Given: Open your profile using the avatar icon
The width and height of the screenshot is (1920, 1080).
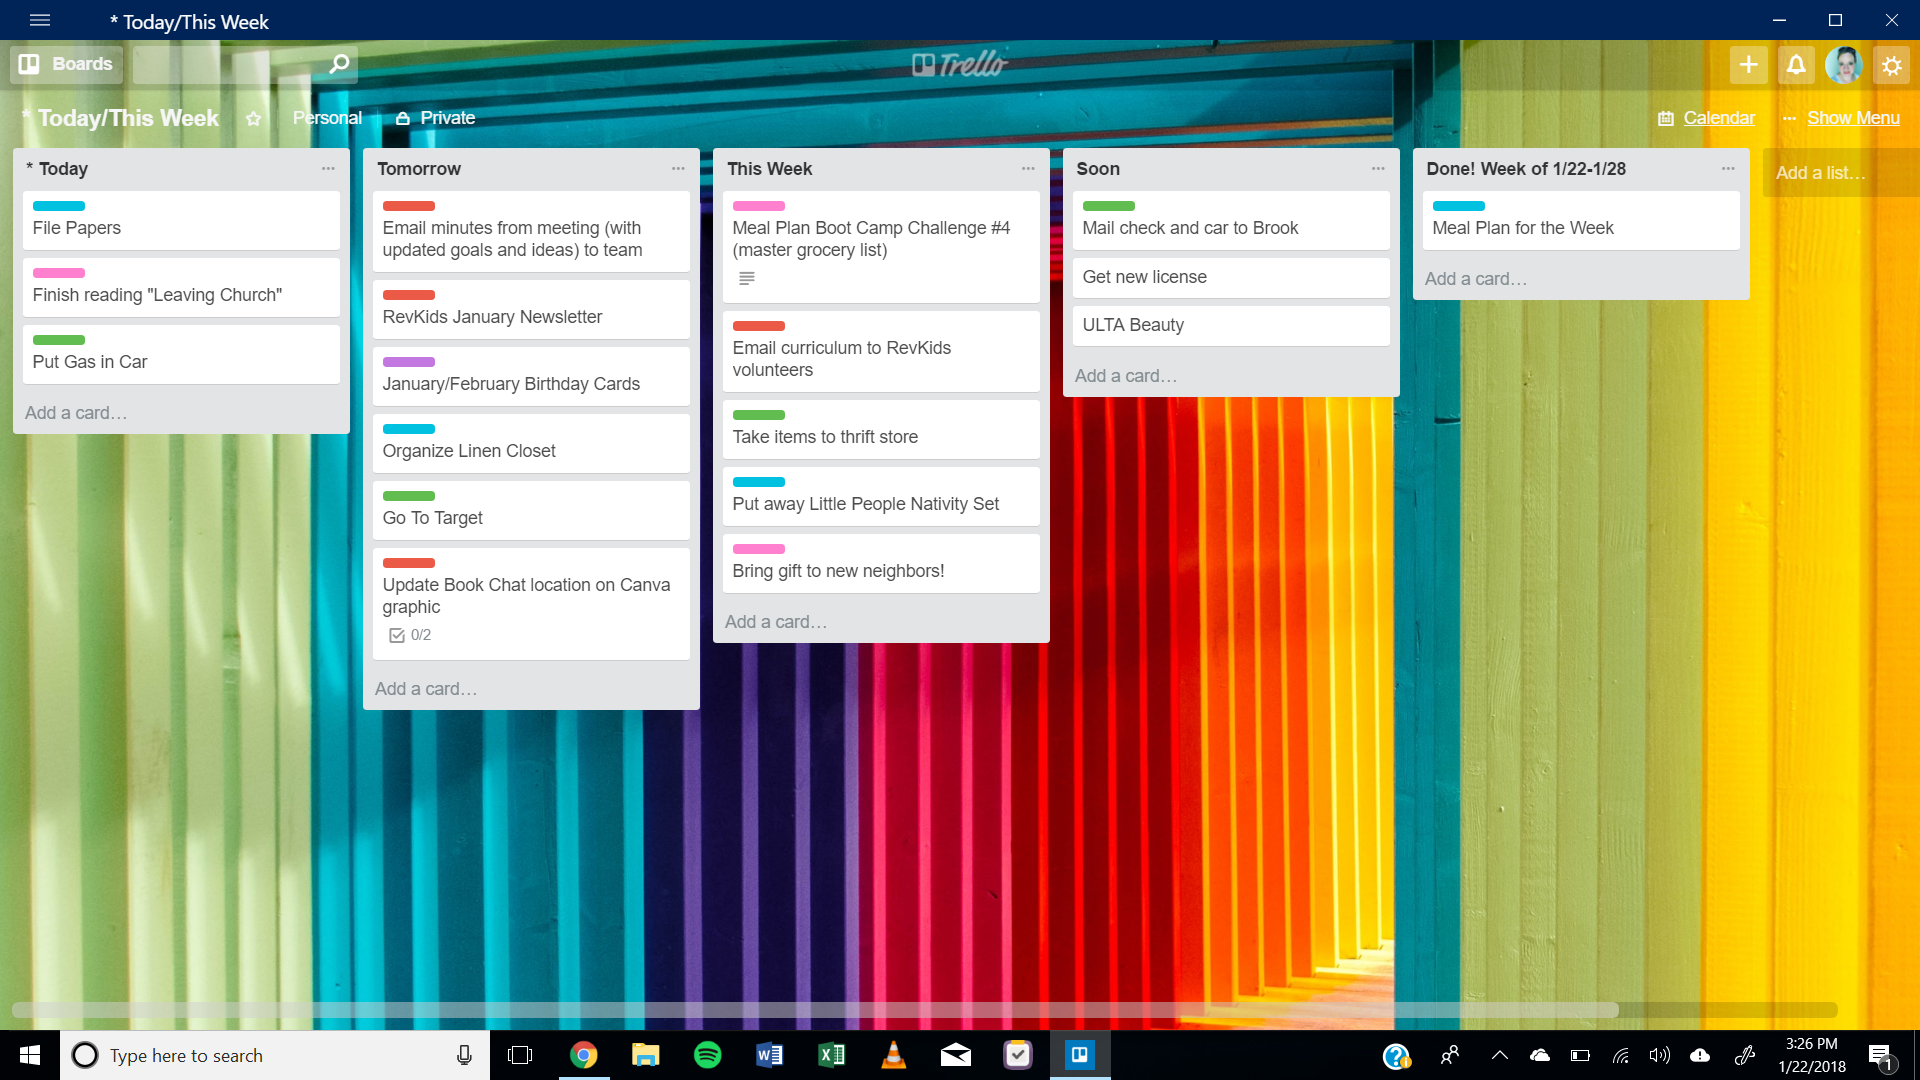Looking at the screenshot, I should pos(1844,63).
